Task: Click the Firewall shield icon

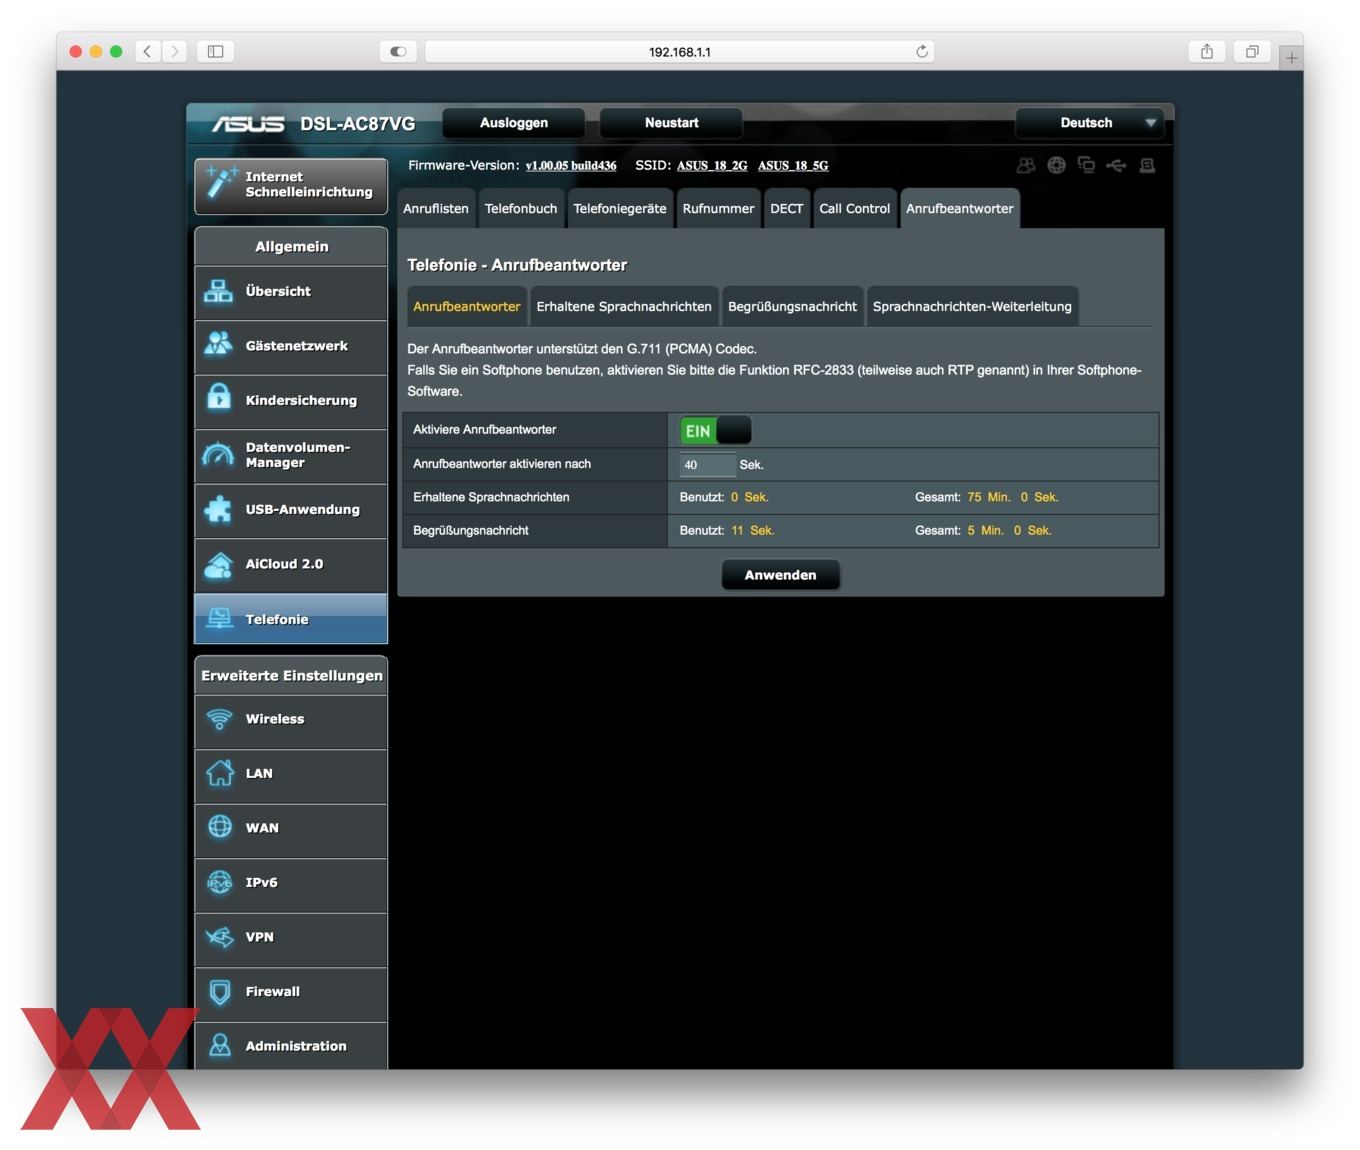Action: [x=219, y=991]
